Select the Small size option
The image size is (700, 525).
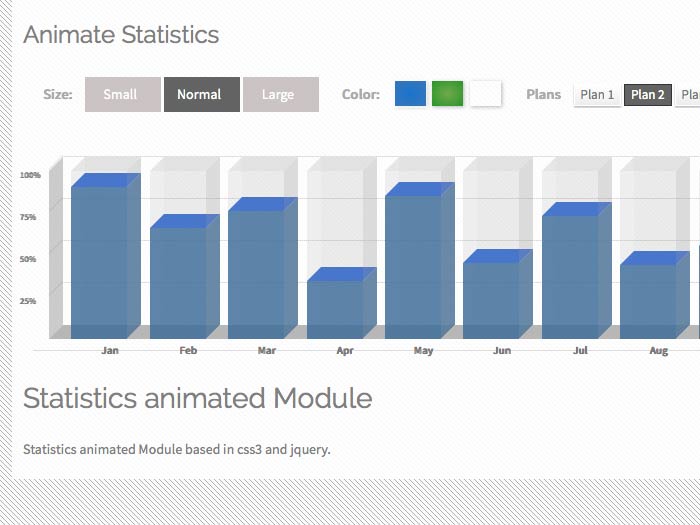click(x=122, y=95)
